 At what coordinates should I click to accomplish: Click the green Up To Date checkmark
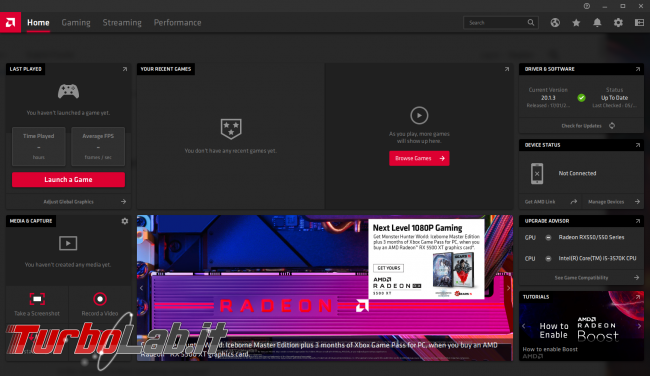(581, 98)
